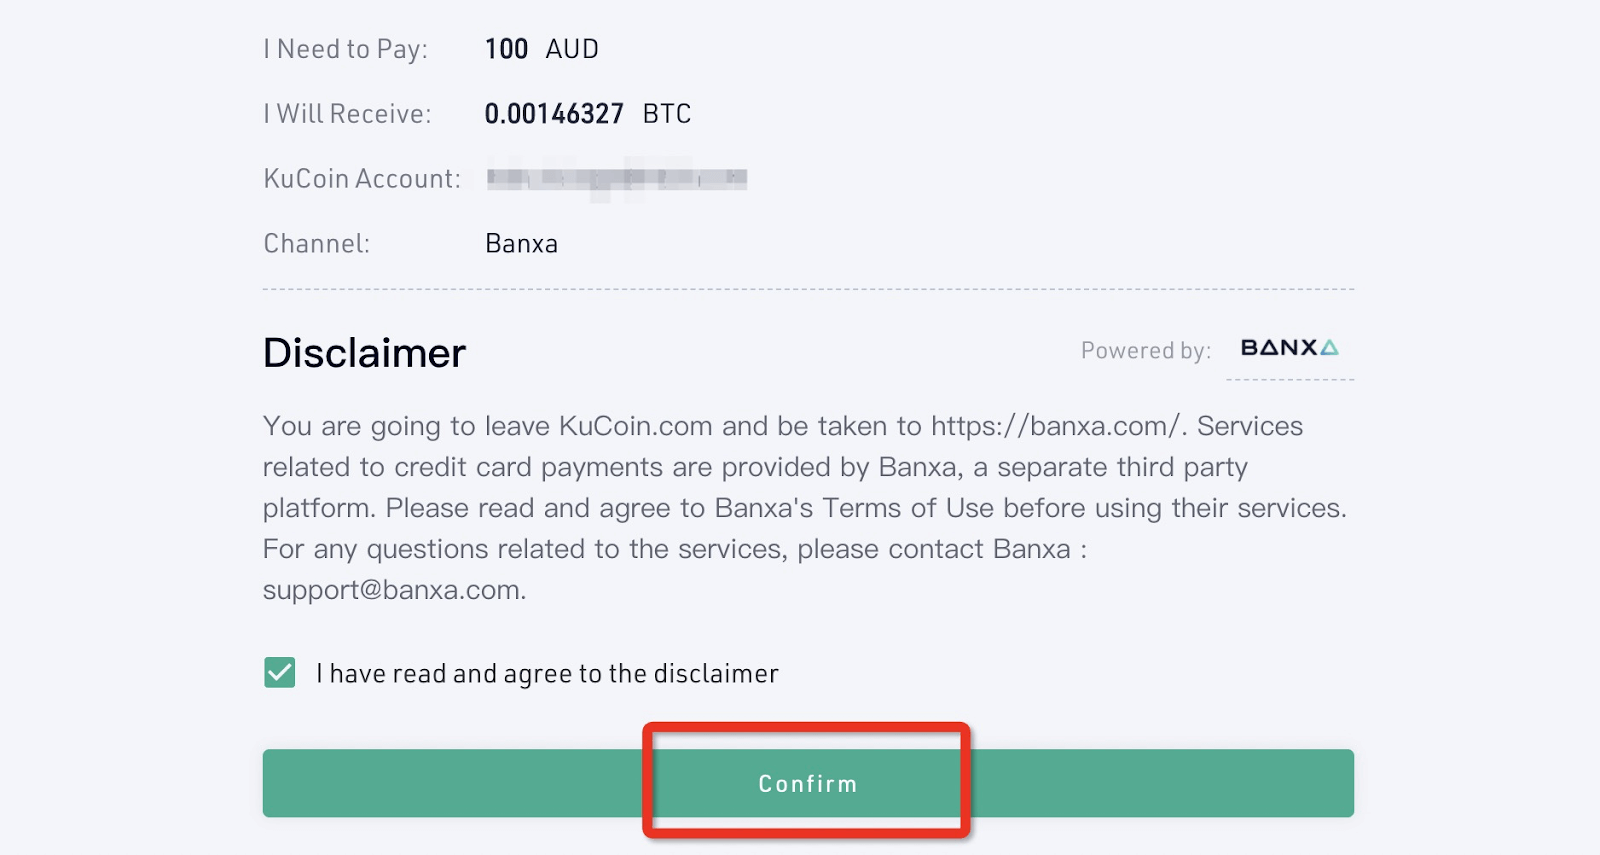Click the Confirm button

(807, 783)
